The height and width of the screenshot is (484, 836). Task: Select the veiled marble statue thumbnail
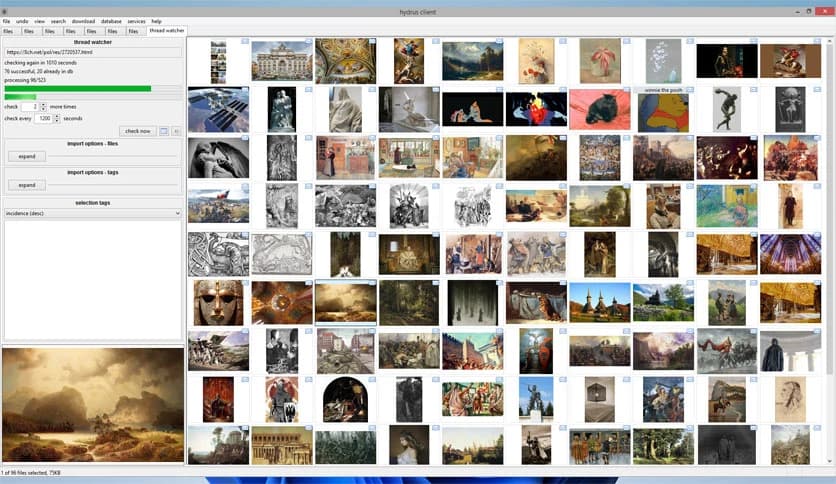pyautogui.click(x=345, y=109)
